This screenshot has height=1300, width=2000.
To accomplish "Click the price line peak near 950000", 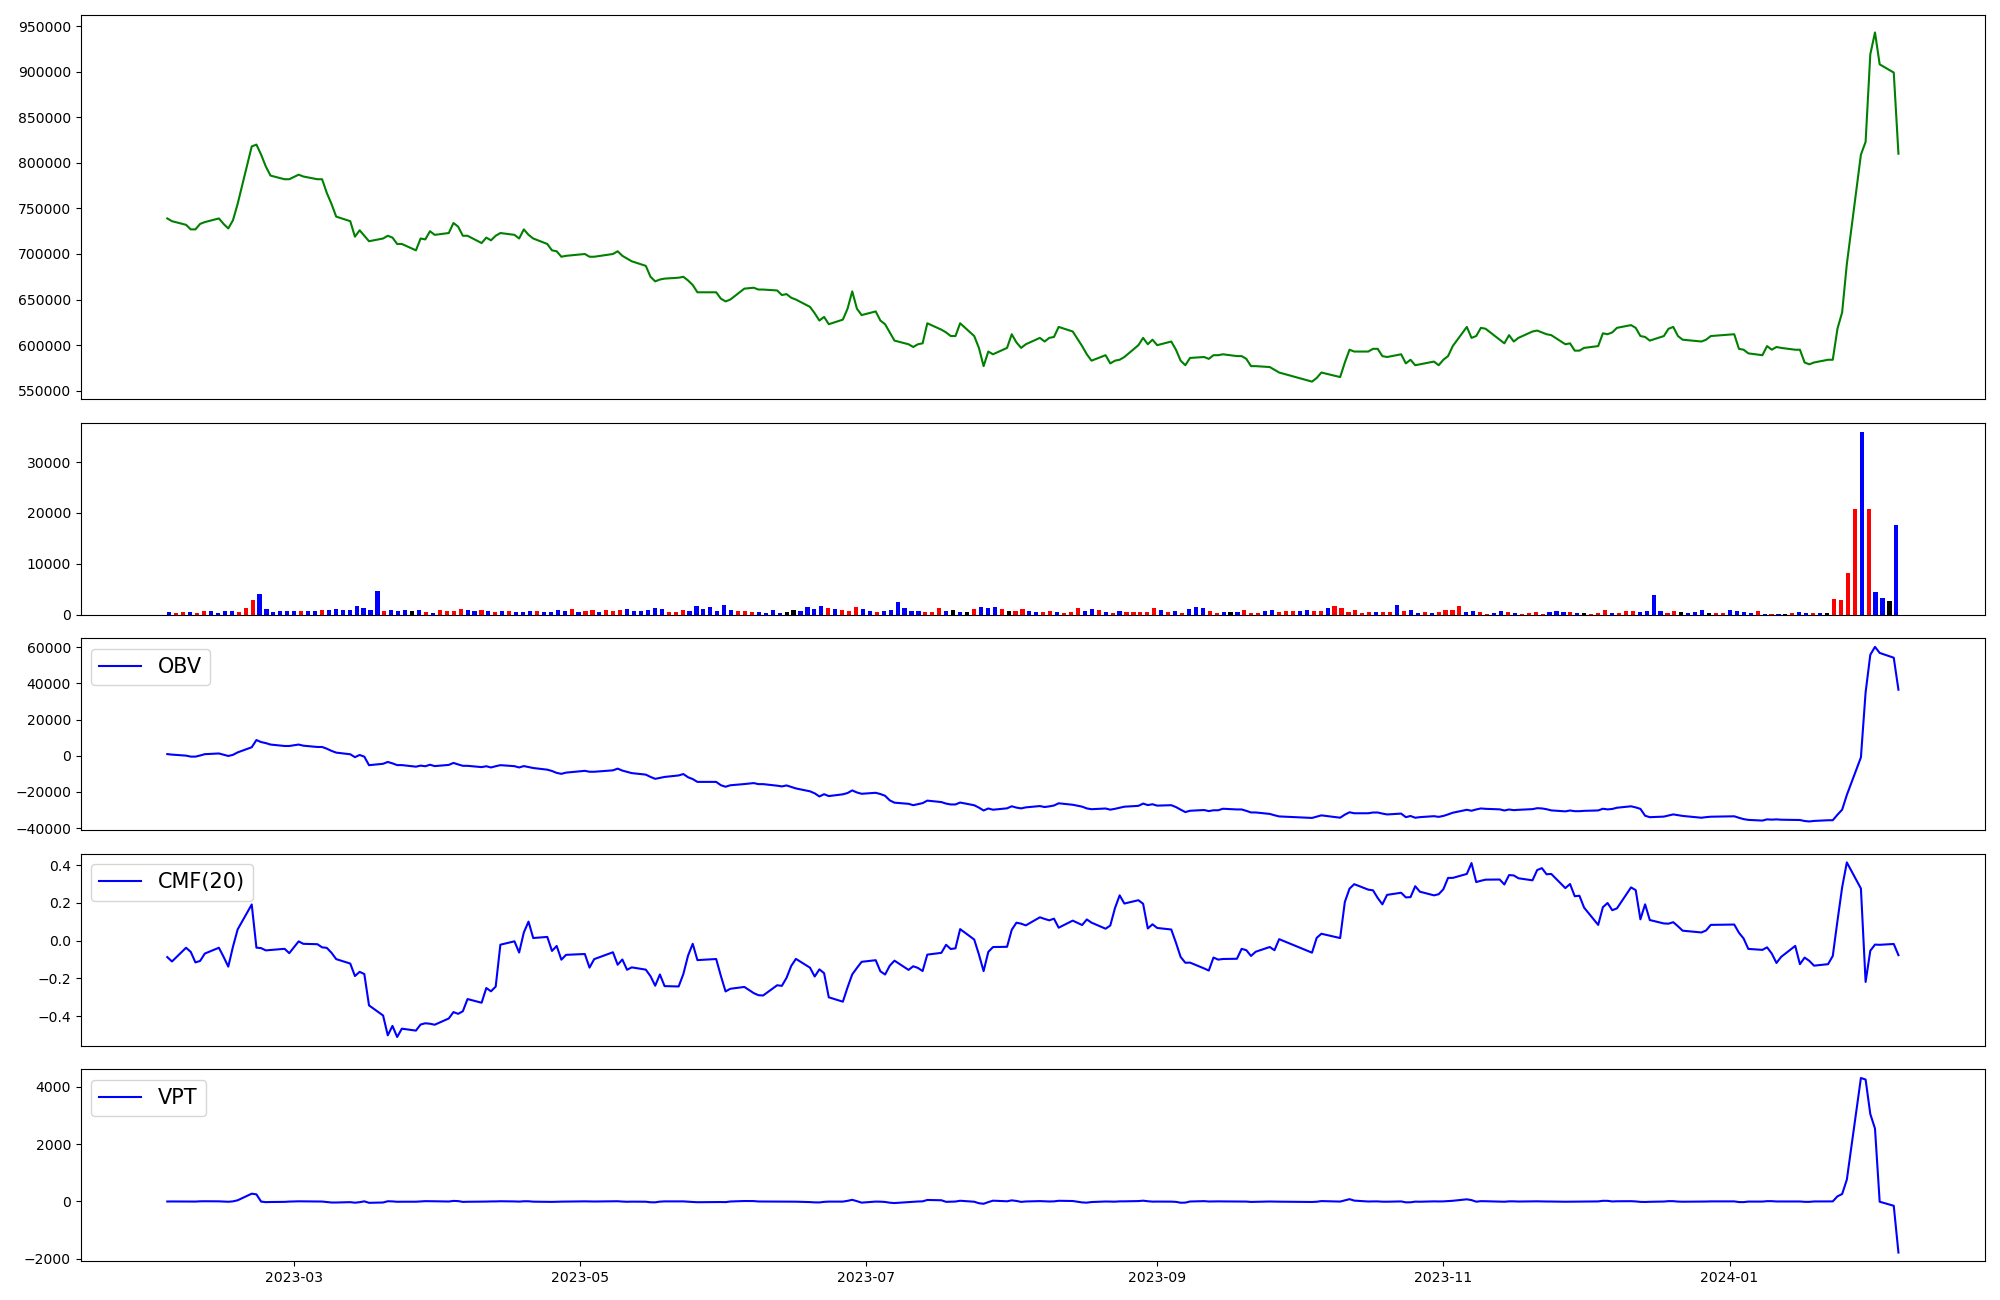I will (x=1874, y=33).
